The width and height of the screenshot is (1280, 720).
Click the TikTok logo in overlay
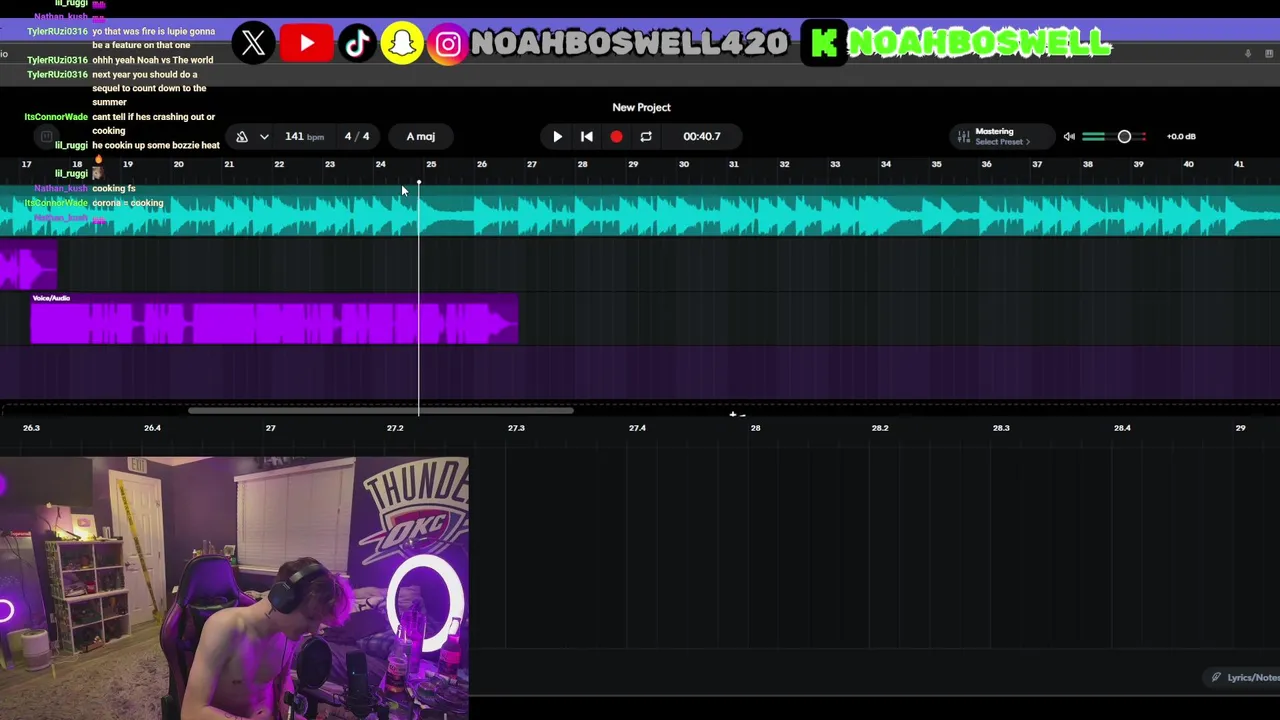357,43
